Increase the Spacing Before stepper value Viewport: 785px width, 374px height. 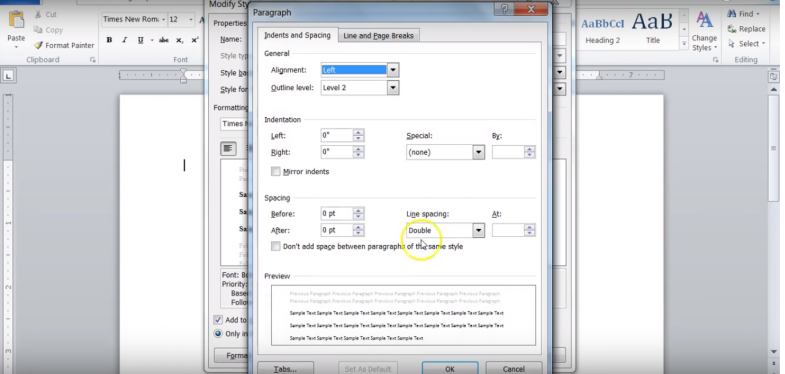(x=358, y=211)
